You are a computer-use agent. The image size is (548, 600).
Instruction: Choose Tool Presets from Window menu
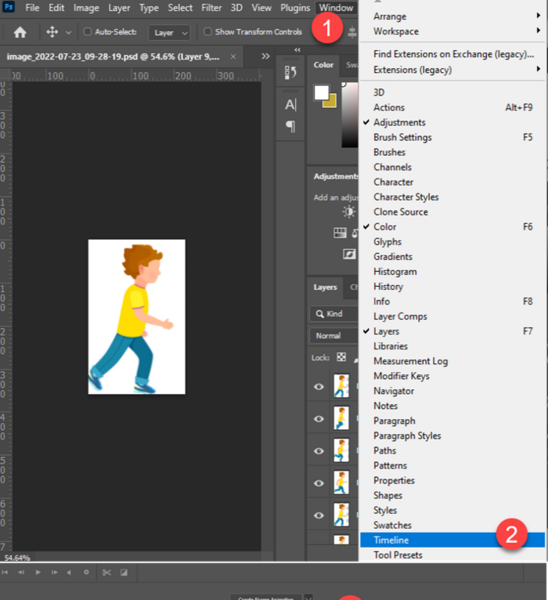coord(452,555)
